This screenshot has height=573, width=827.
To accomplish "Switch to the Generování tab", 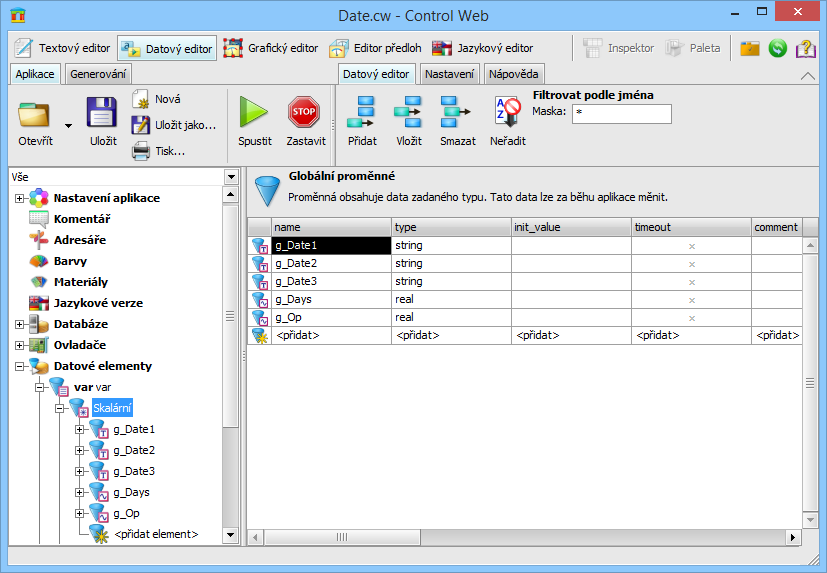I will (98, 74).
